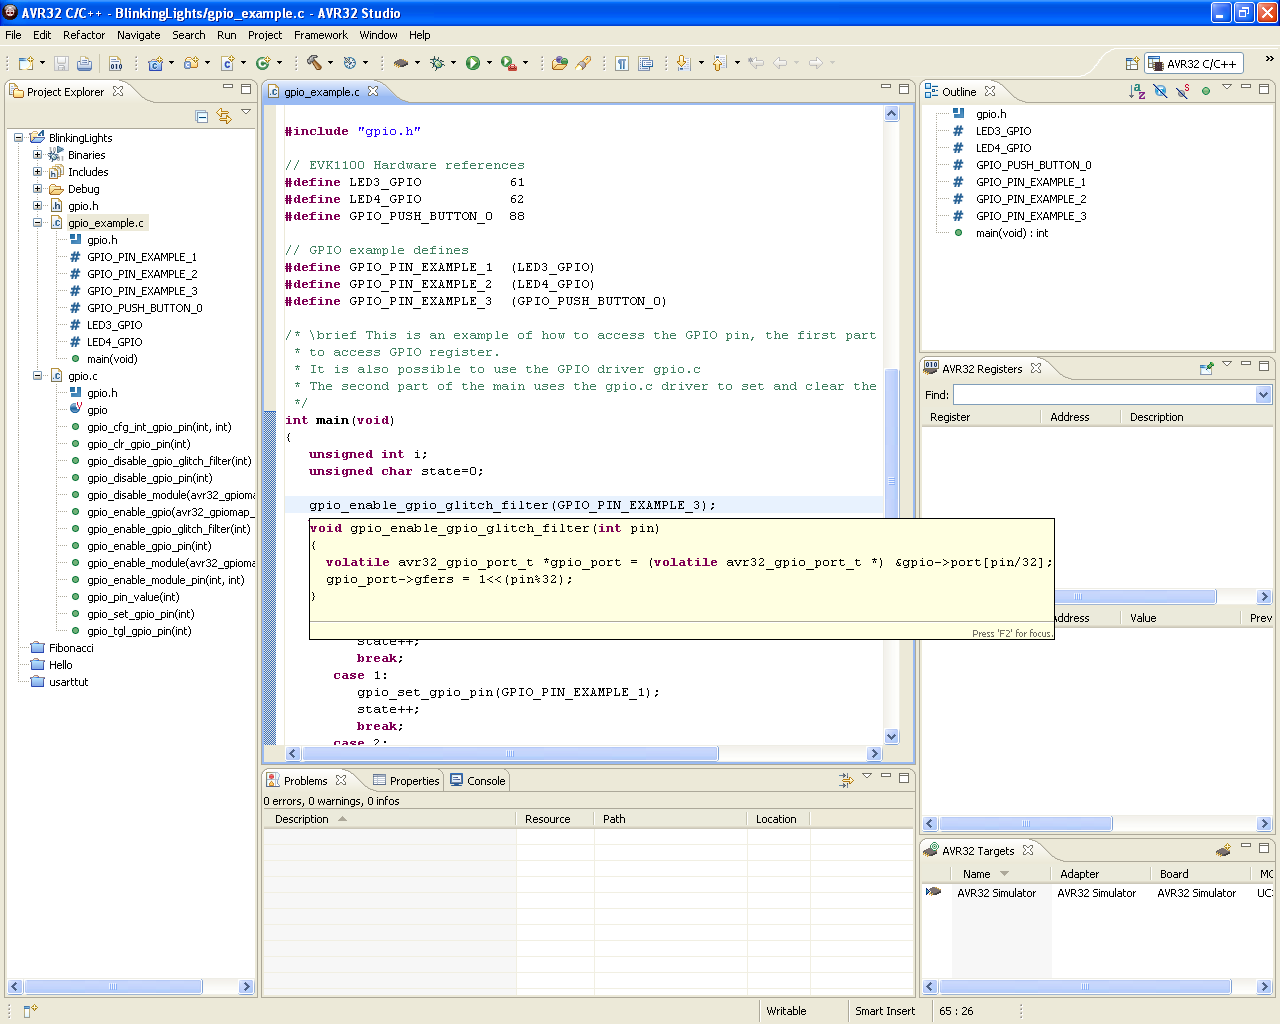Click the Description column header in Problems

click(x=389, y=819)
